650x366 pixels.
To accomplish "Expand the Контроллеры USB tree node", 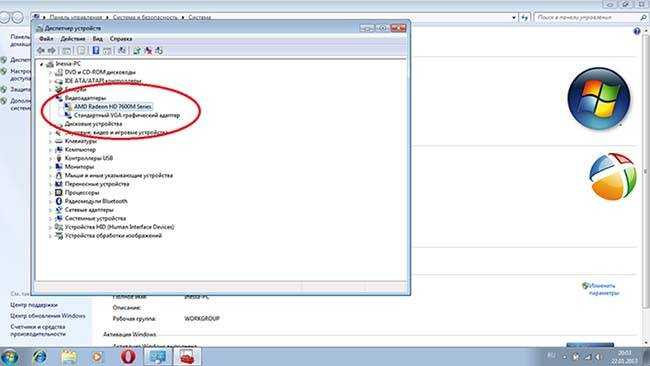I will 50,158.
